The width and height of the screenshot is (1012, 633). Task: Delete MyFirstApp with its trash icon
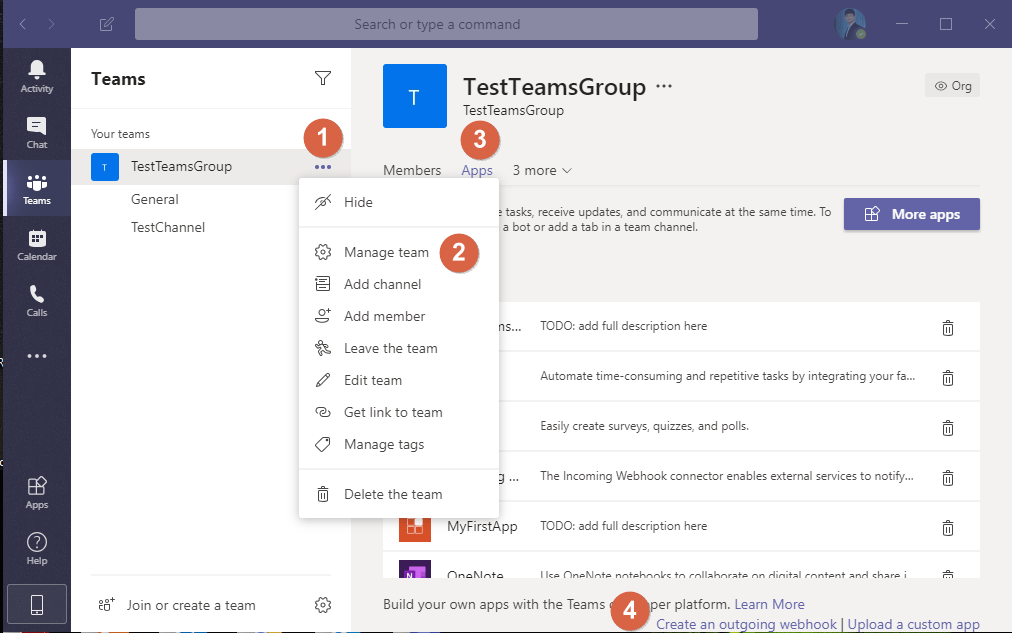pos(948,526)
